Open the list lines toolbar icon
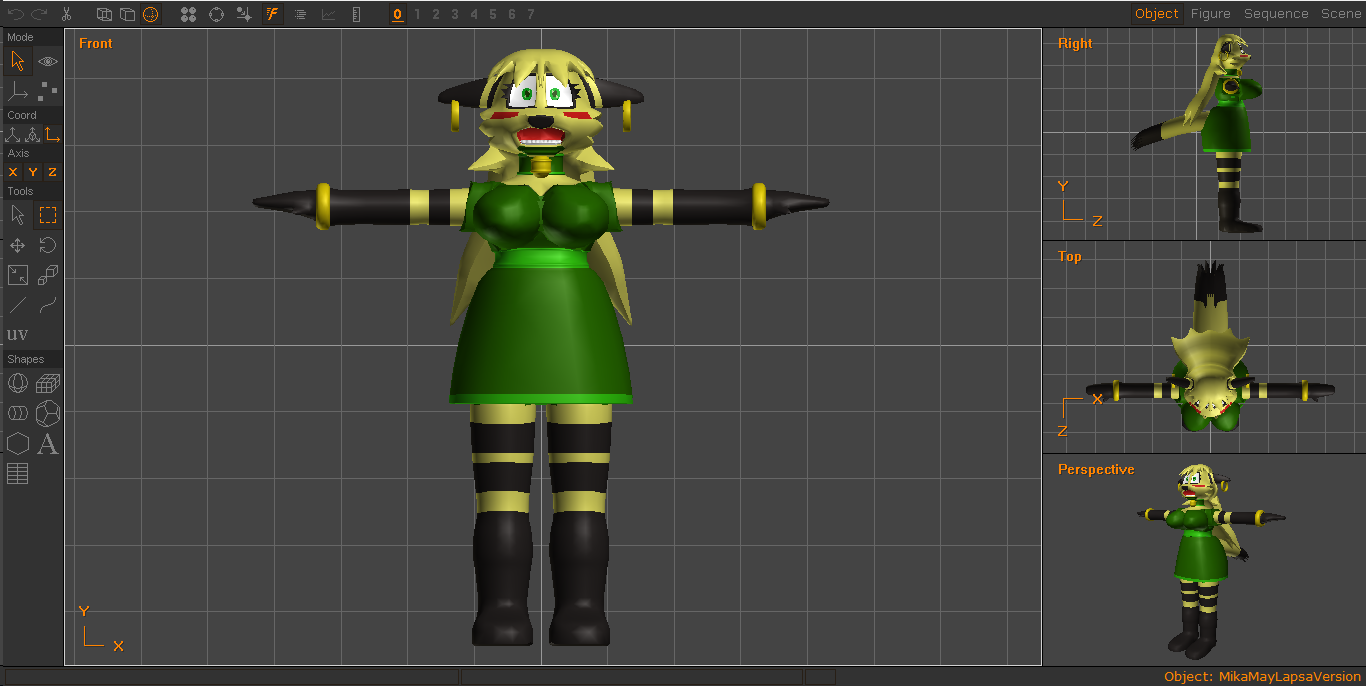Image resolution: width=1366 pixels, height=686 pixels. click(300, 14)
